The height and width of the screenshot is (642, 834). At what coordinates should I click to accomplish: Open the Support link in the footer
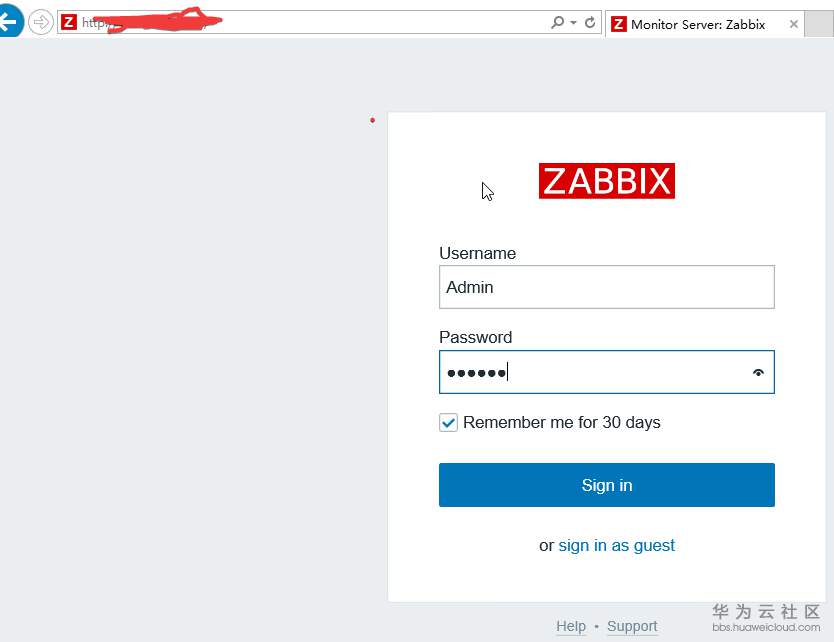tap(632, 626)
